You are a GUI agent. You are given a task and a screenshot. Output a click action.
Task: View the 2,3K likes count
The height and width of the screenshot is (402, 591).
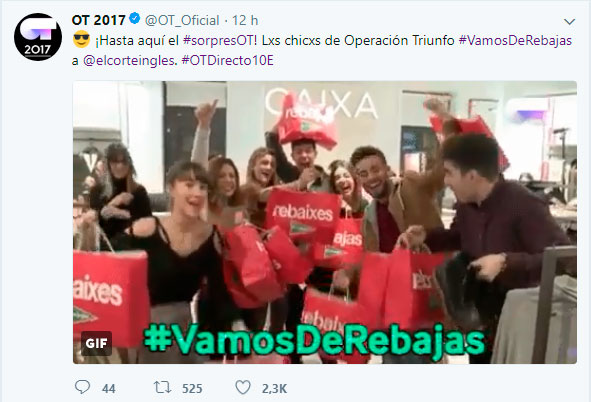tap(274, 388)
